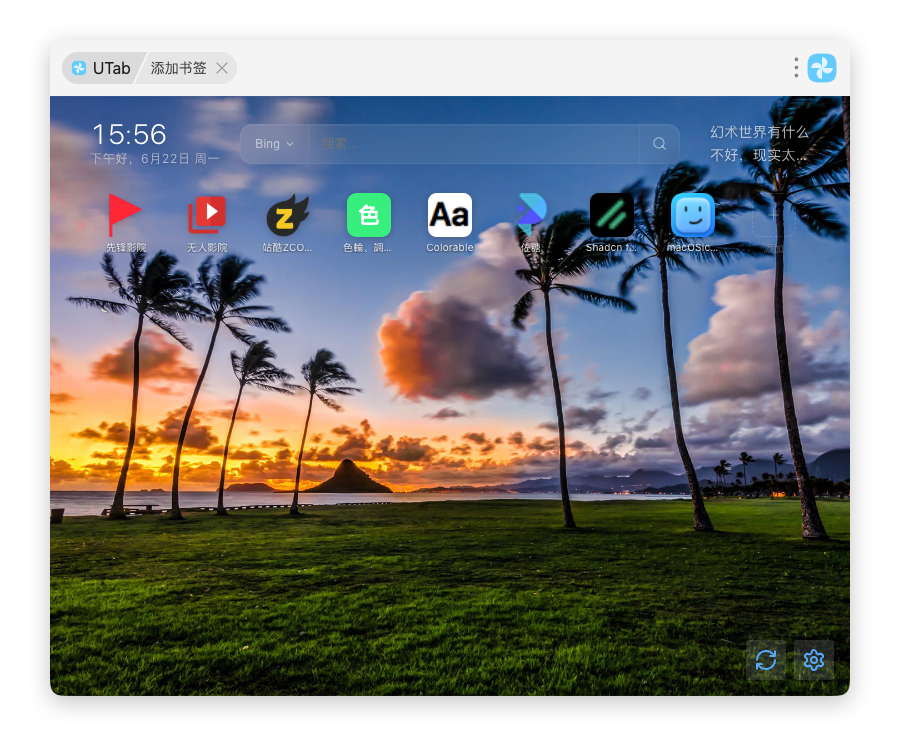Click the daily quote text 幻术世界有什么不好
This screenshot has width=900, height=756.
759,144
